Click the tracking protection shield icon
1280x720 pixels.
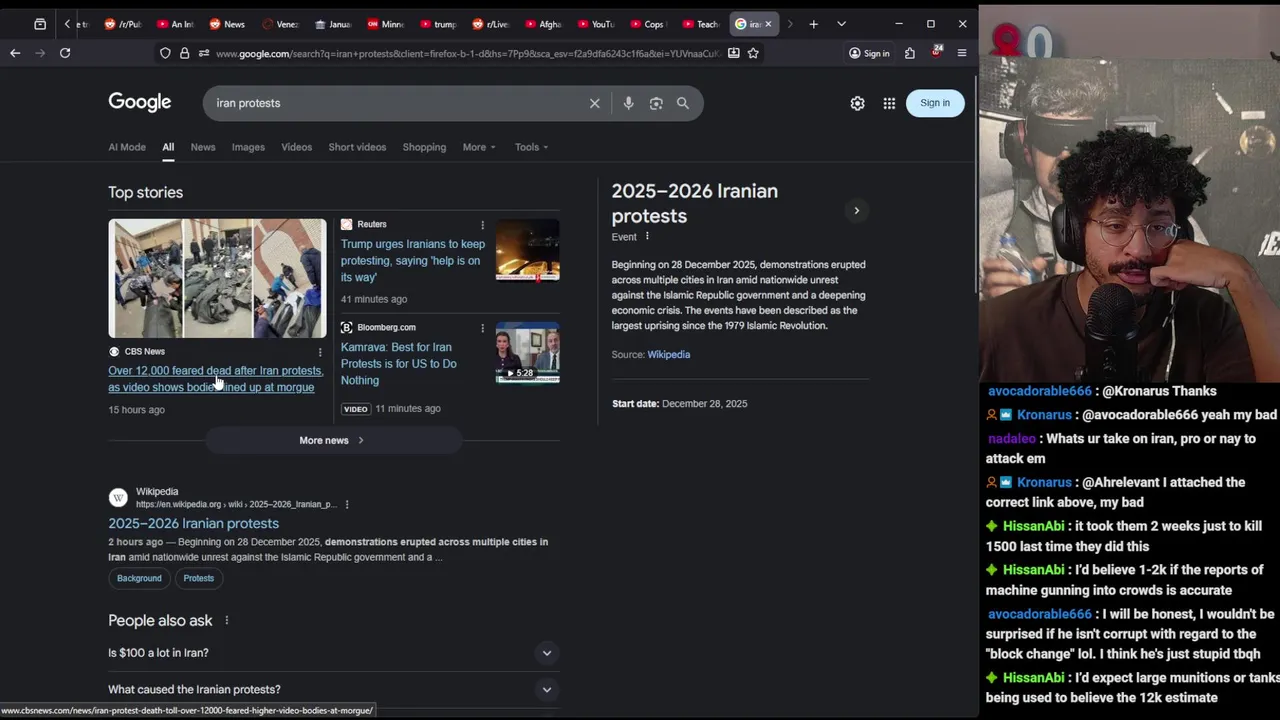tap(165, 53)
